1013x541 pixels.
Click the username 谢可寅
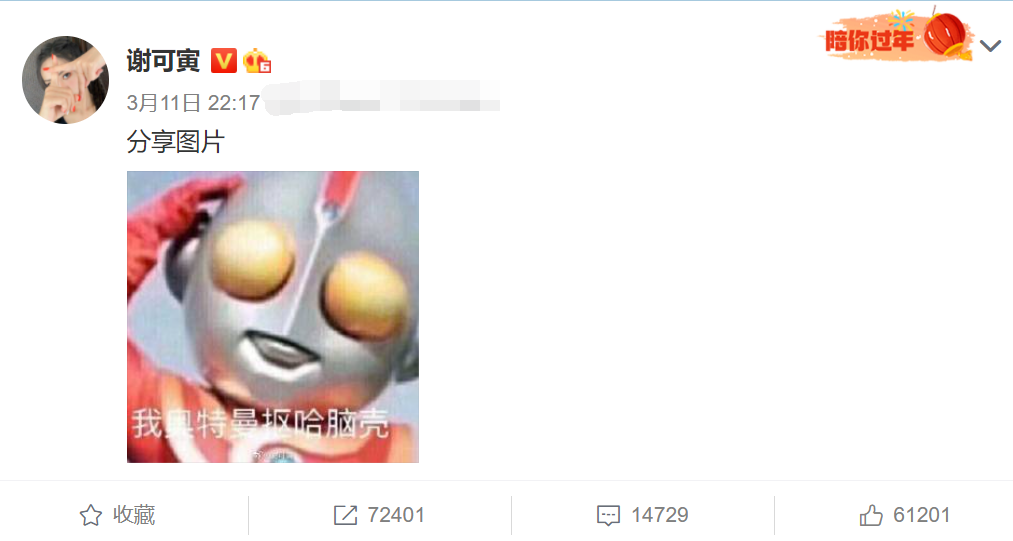163,61
